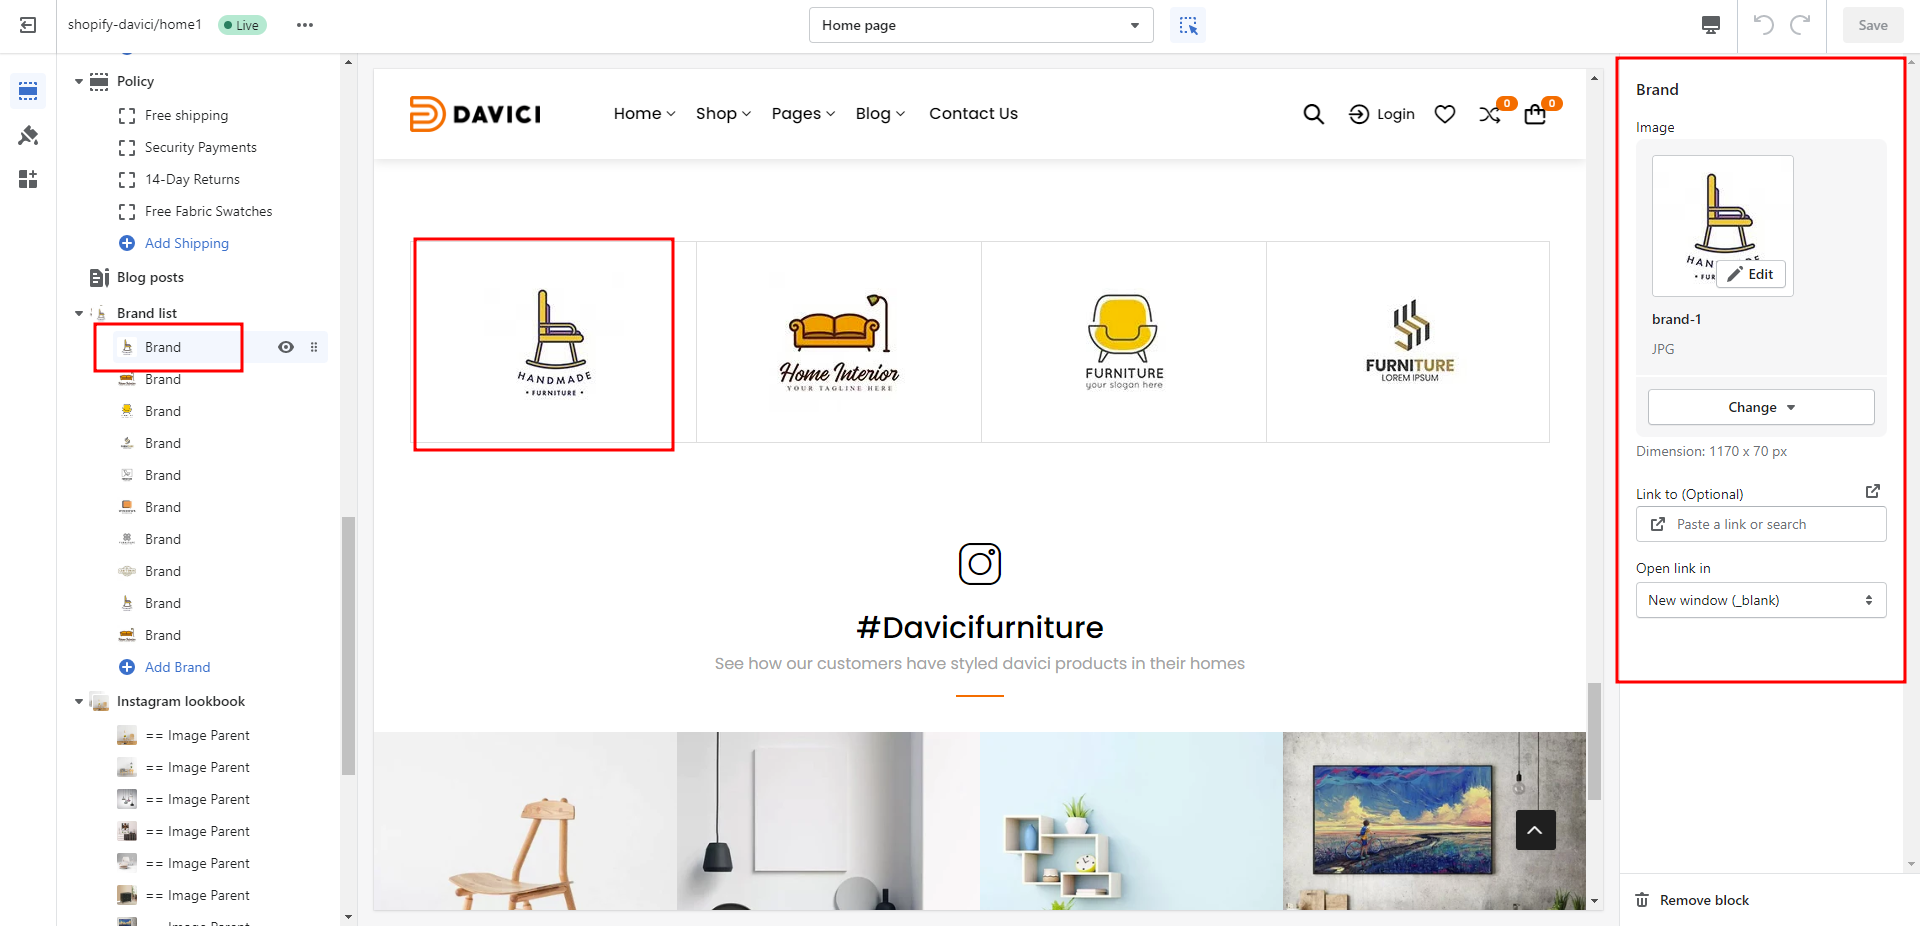Open Theme settings paintbrush icon
This screenshot has width=1920, height=926.
pyautogui.click(x=28, y=135)
